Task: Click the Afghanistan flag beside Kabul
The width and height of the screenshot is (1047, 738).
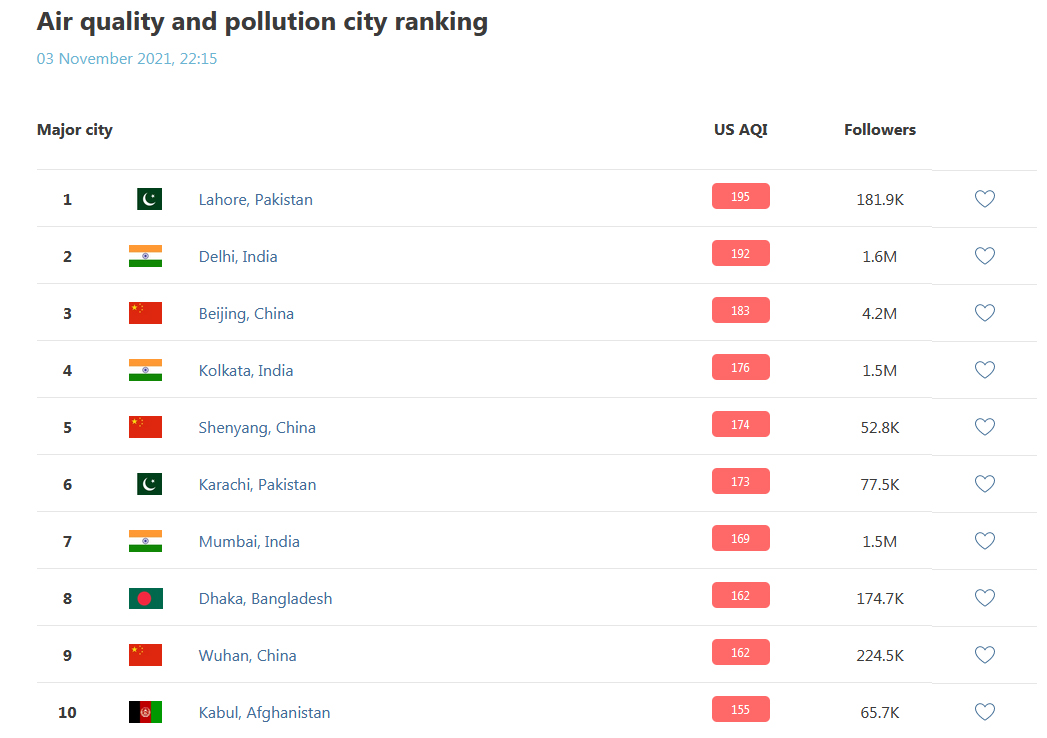Action: (x=146, y=712)
